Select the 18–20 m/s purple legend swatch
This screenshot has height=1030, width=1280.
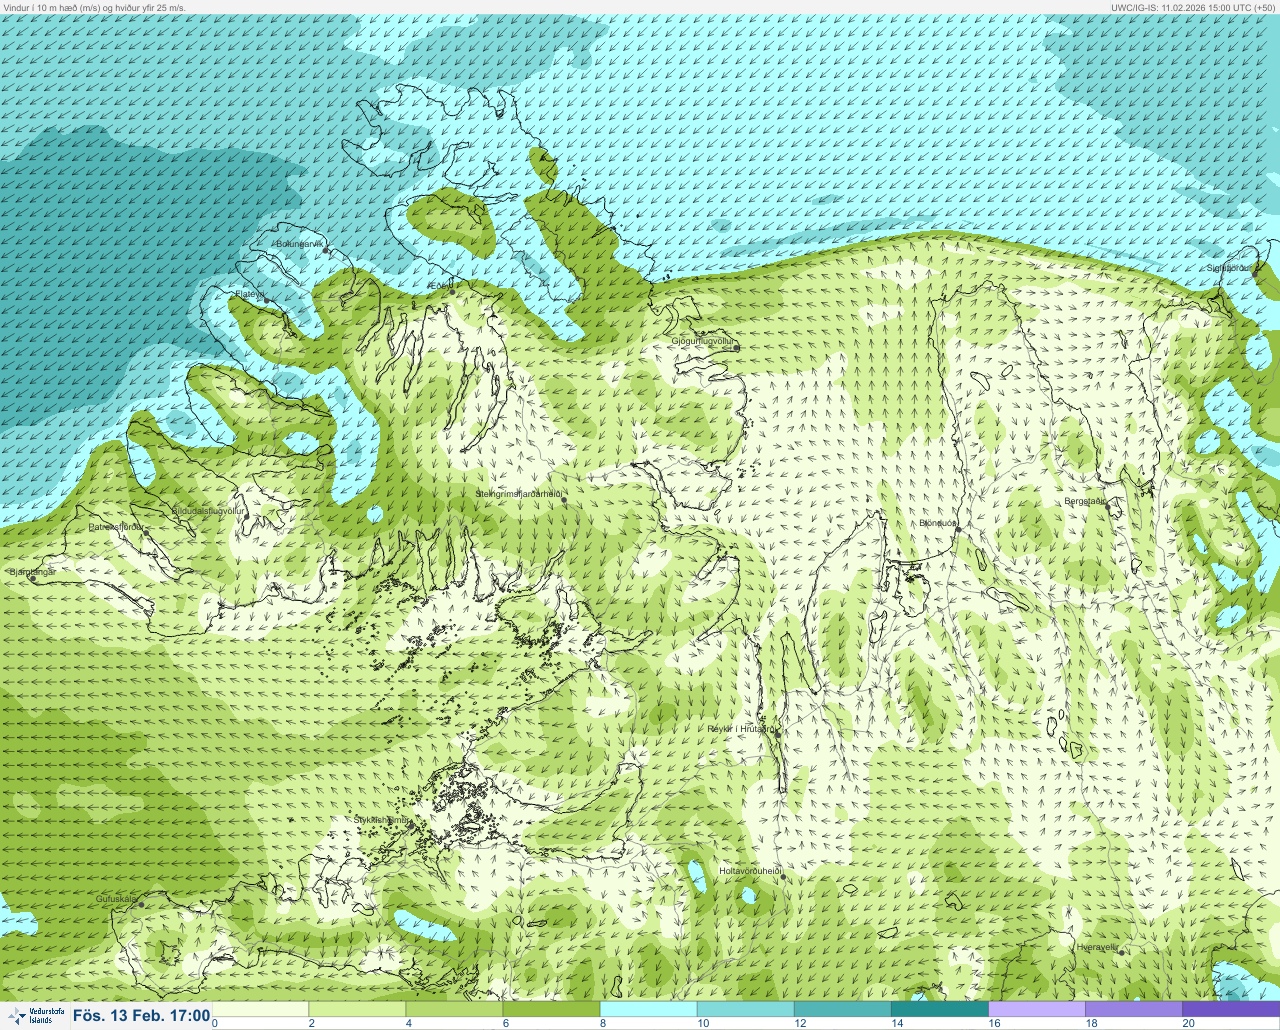tap(1134, 1009)
